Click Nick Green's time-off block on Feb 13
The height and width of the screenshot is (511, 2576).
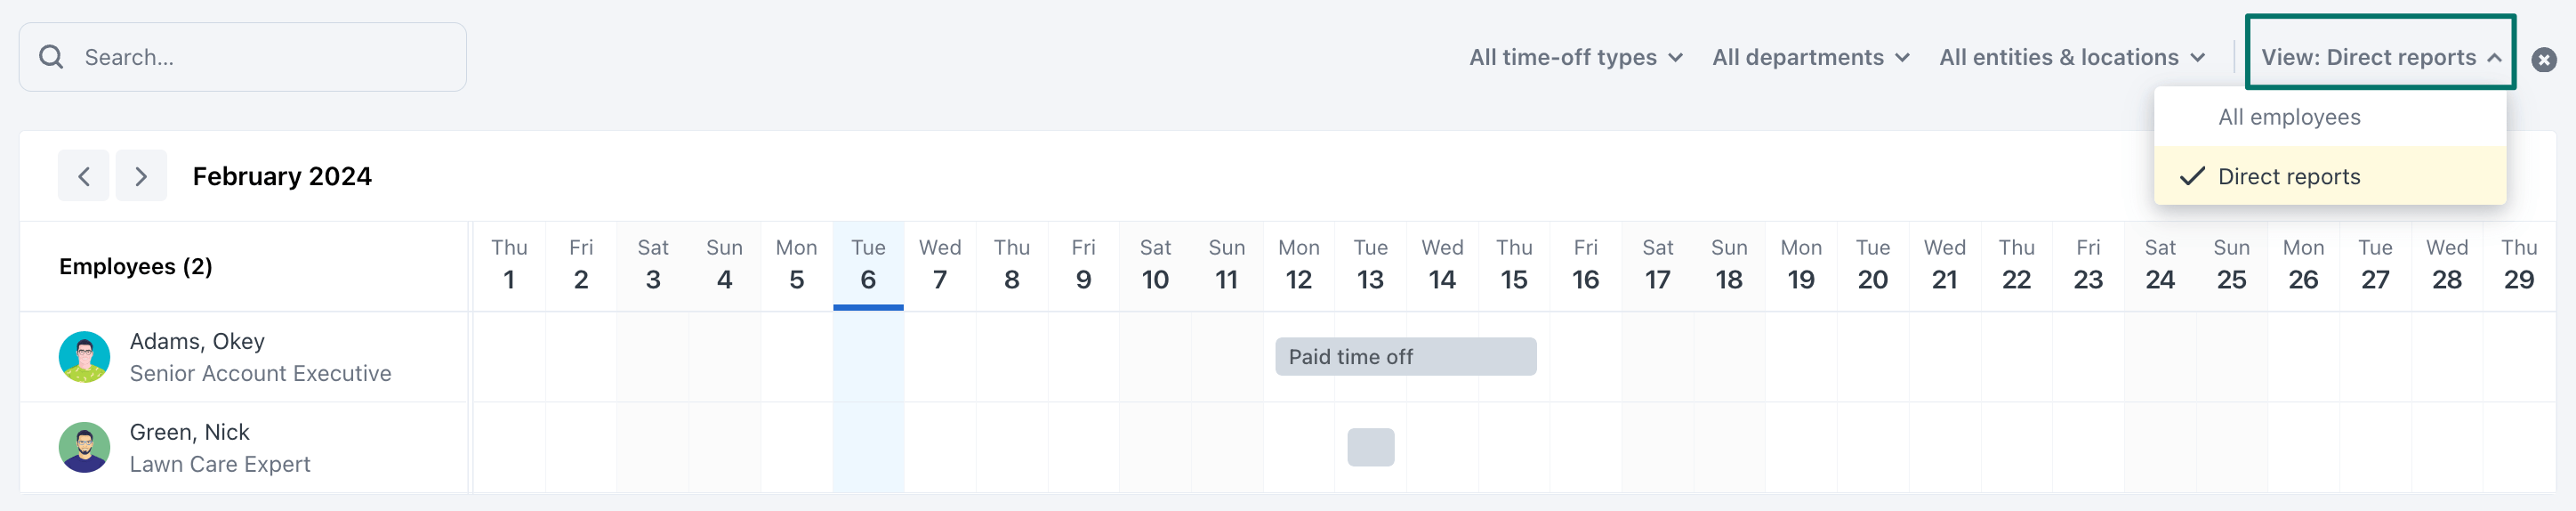(x=1370, y=447)
